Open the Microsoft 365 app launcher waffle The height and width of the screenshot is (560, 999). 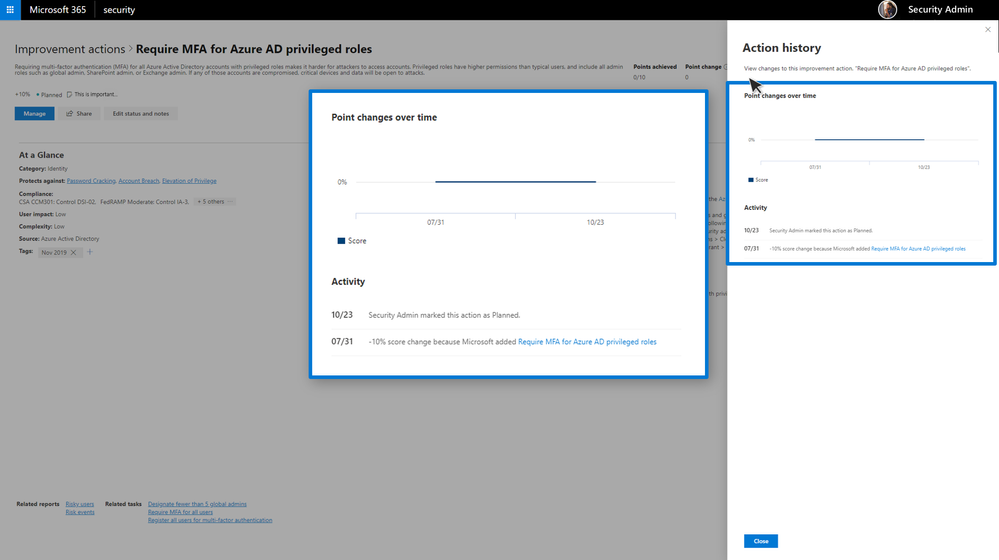10,10
